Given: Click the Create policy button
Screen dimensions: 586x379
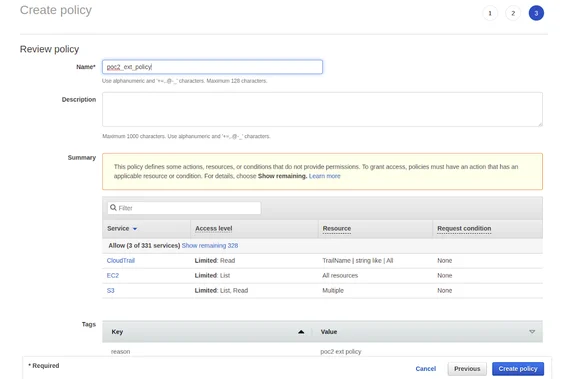Looking at the screenshot, I should pos(518,369).
